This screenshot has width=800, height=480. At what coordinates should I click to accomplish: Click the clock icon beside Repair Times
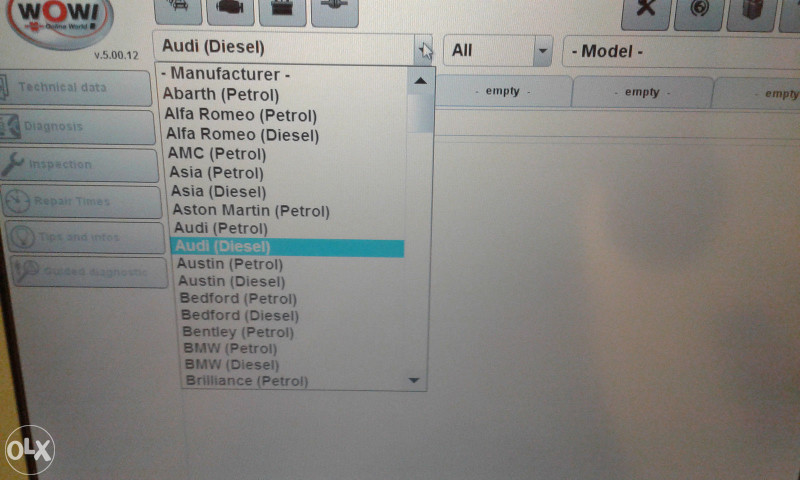click(x=17, y=201)
